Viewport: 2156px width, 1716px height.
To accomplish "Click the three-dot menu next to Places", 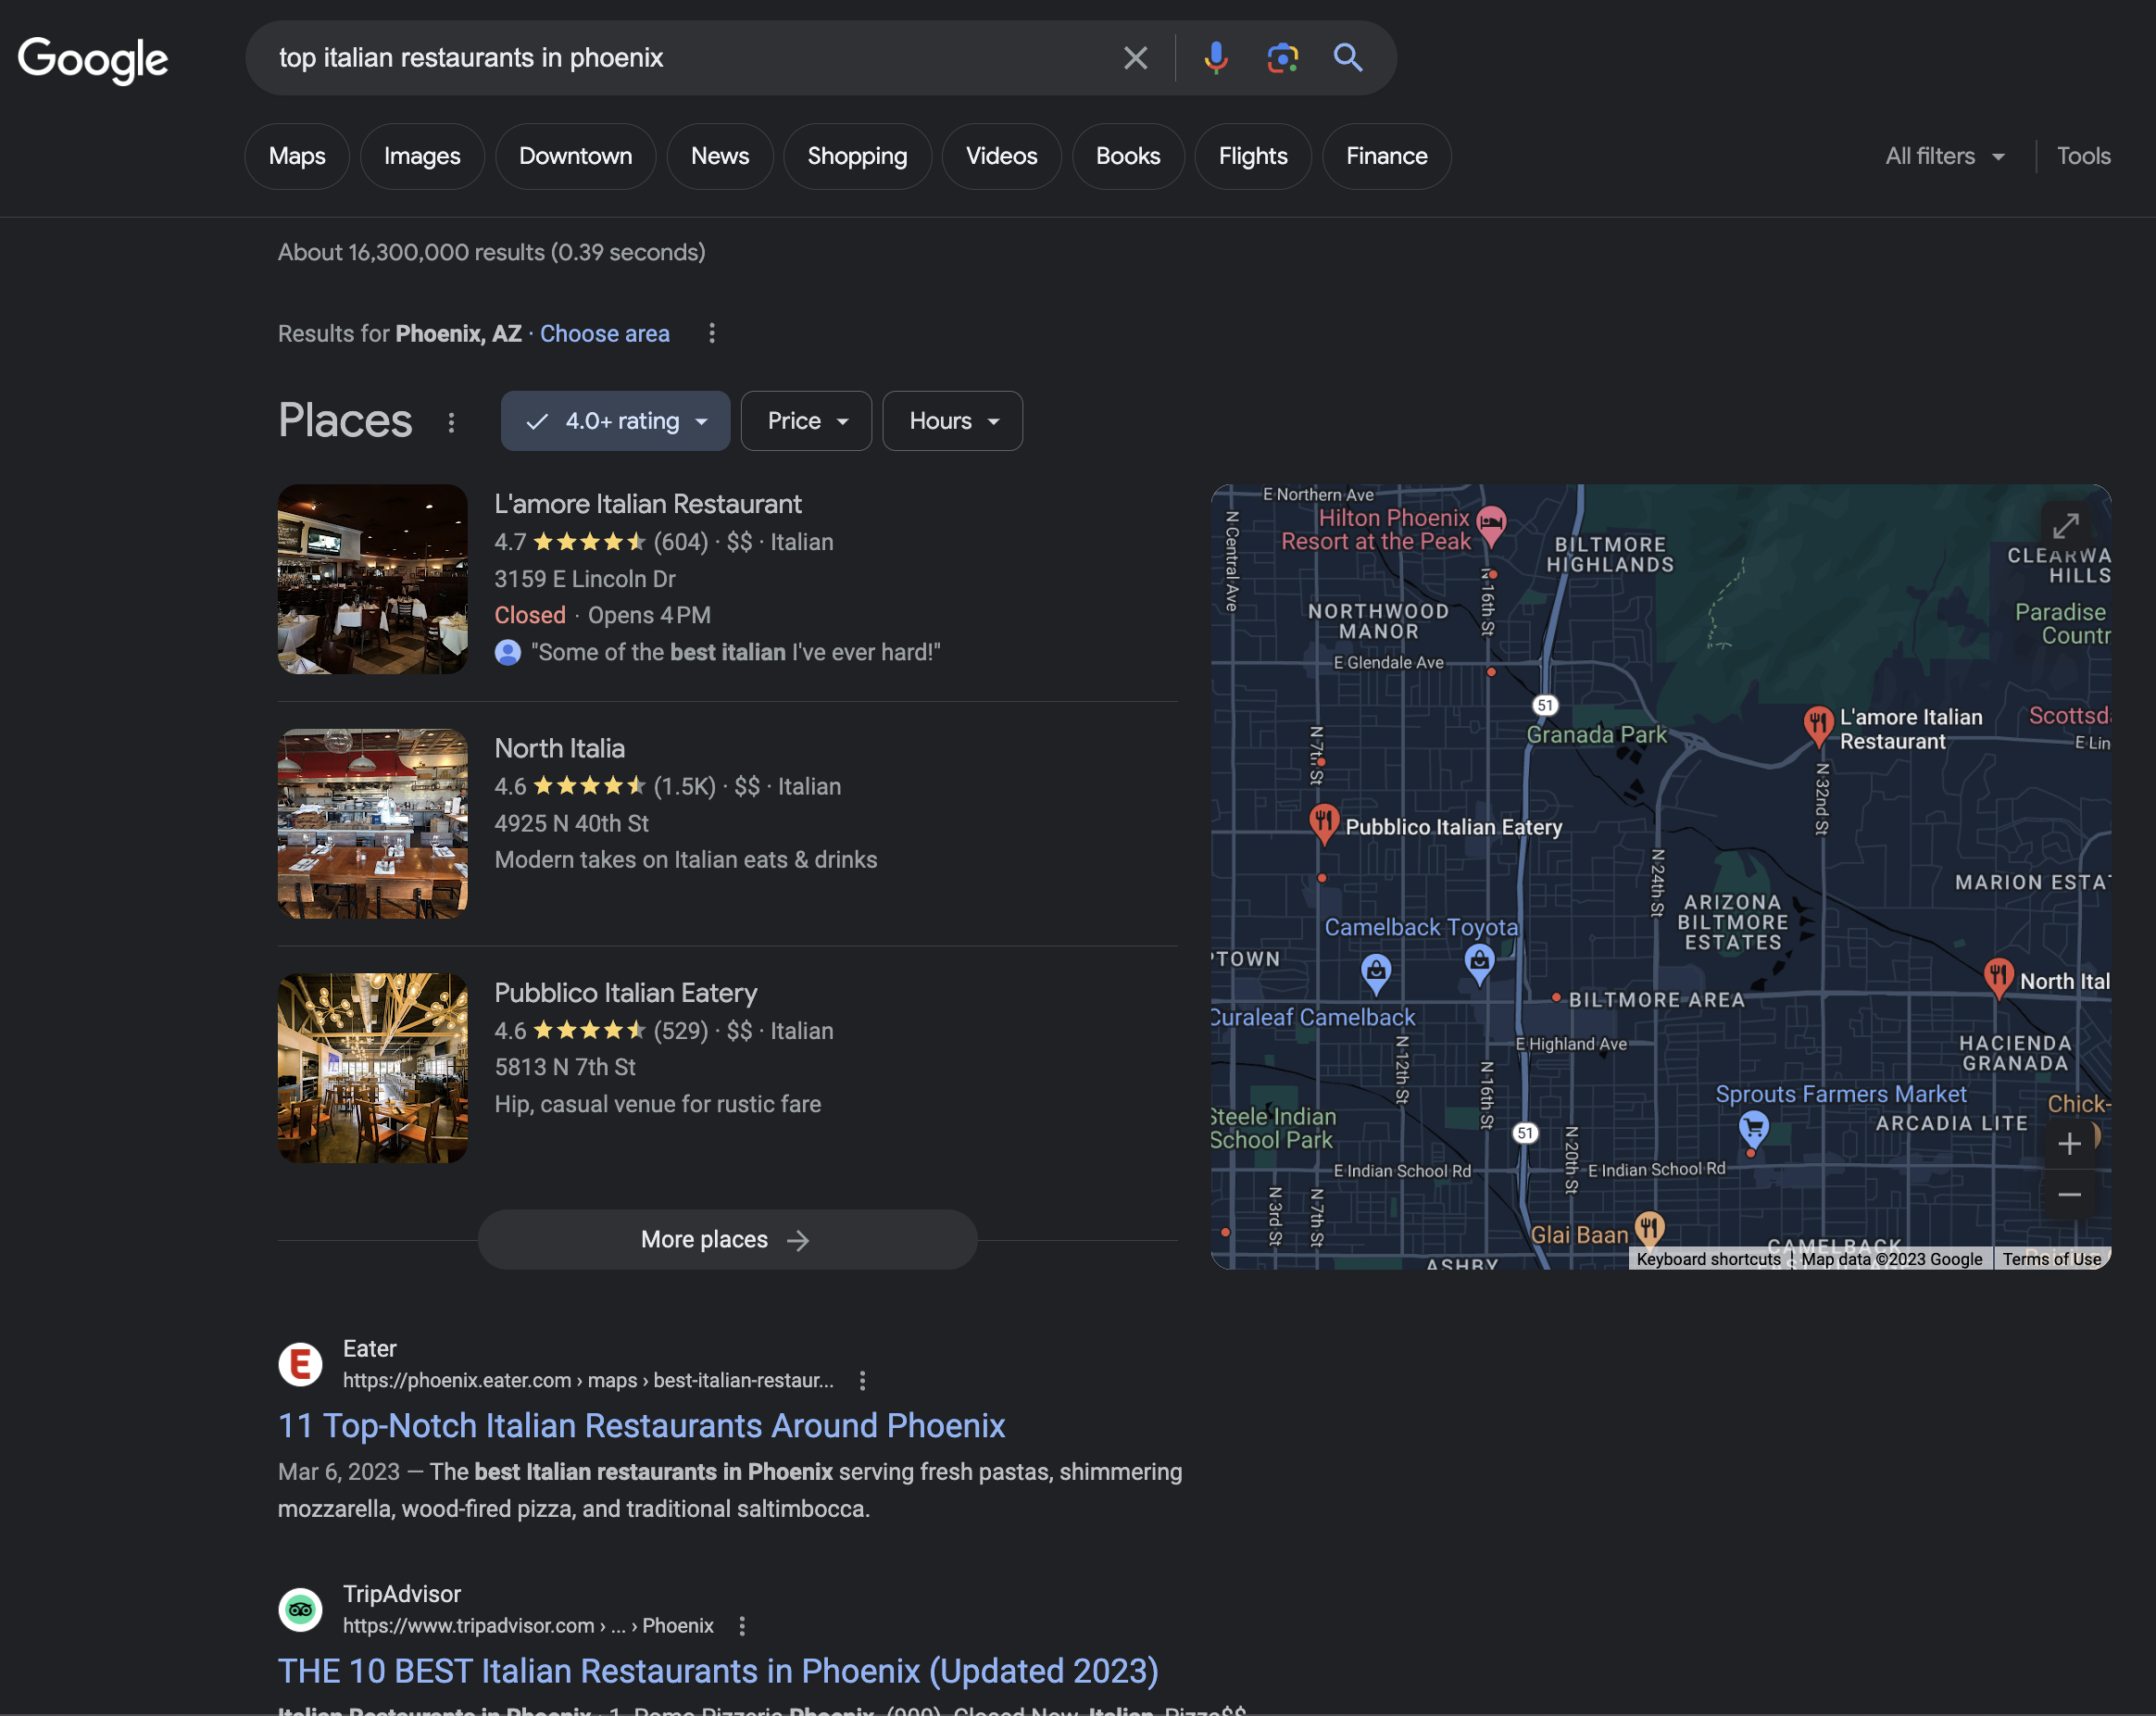I will coord(450,422).
